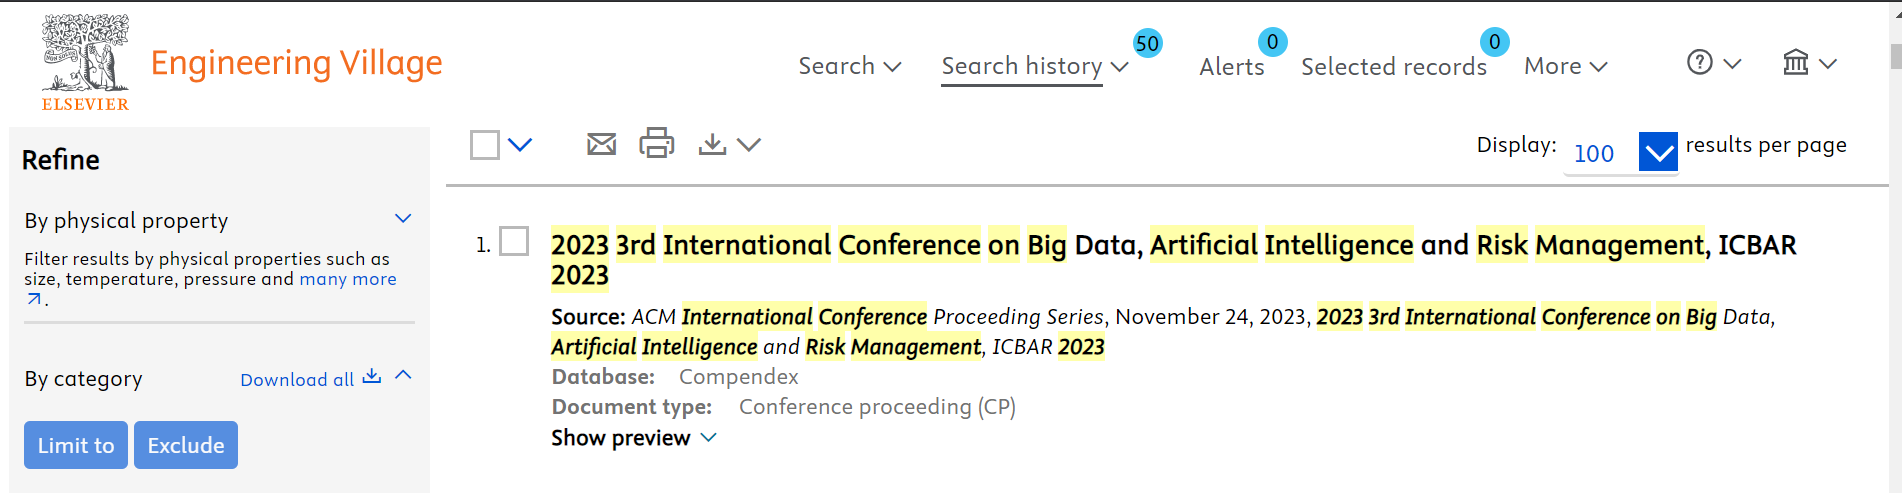Check the box for result 1

[x=514, y=242]
